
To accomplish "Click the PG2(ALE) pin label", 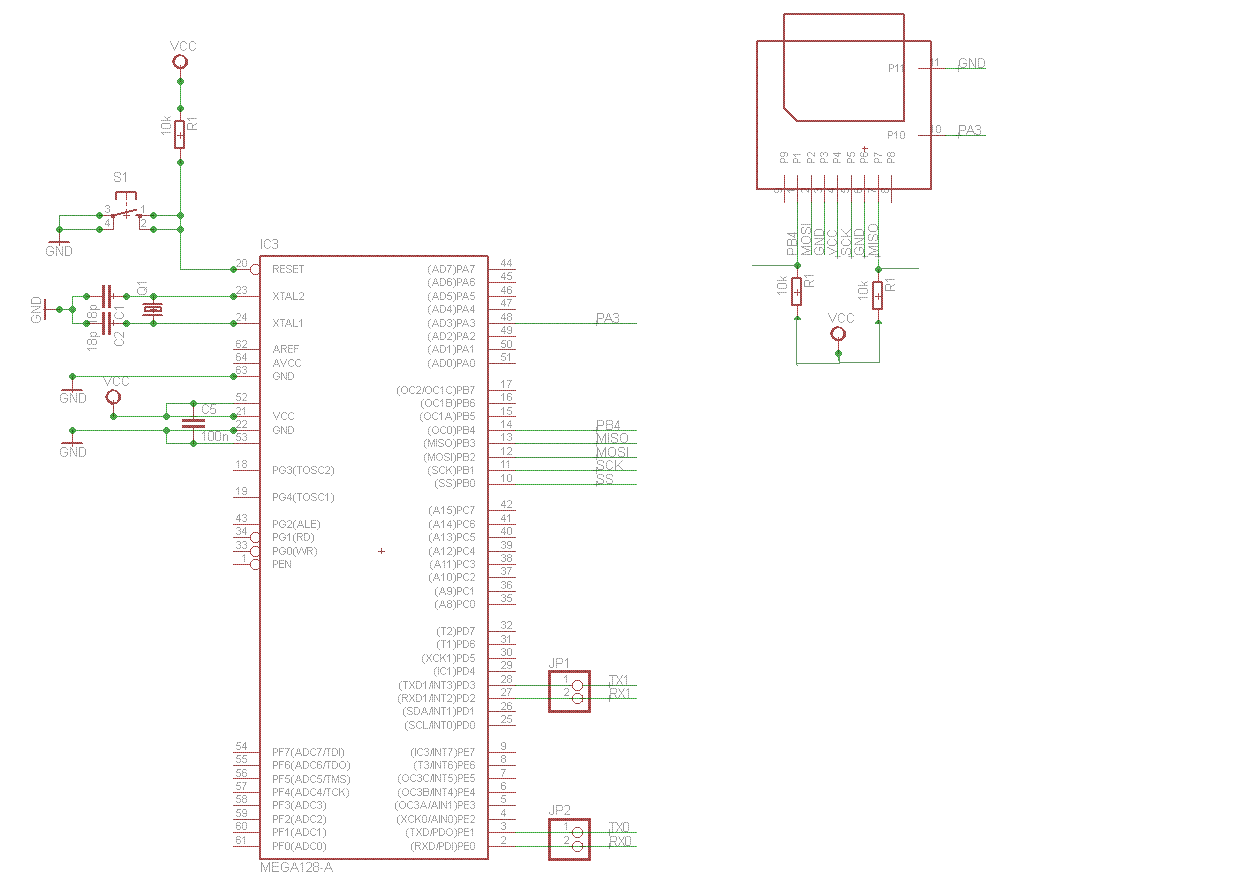I will pos(296,524).
